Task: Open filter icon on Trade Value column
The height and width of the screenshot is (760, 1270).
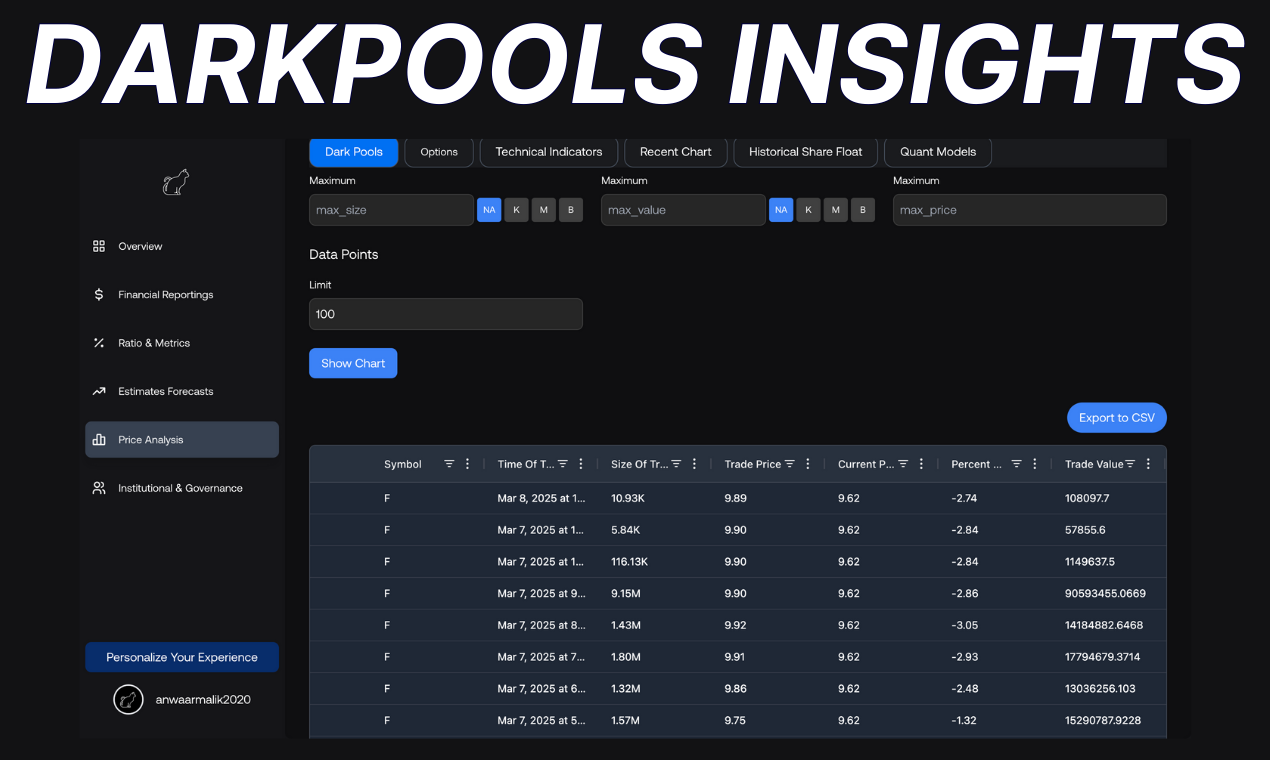Action: click(1130, 464)
